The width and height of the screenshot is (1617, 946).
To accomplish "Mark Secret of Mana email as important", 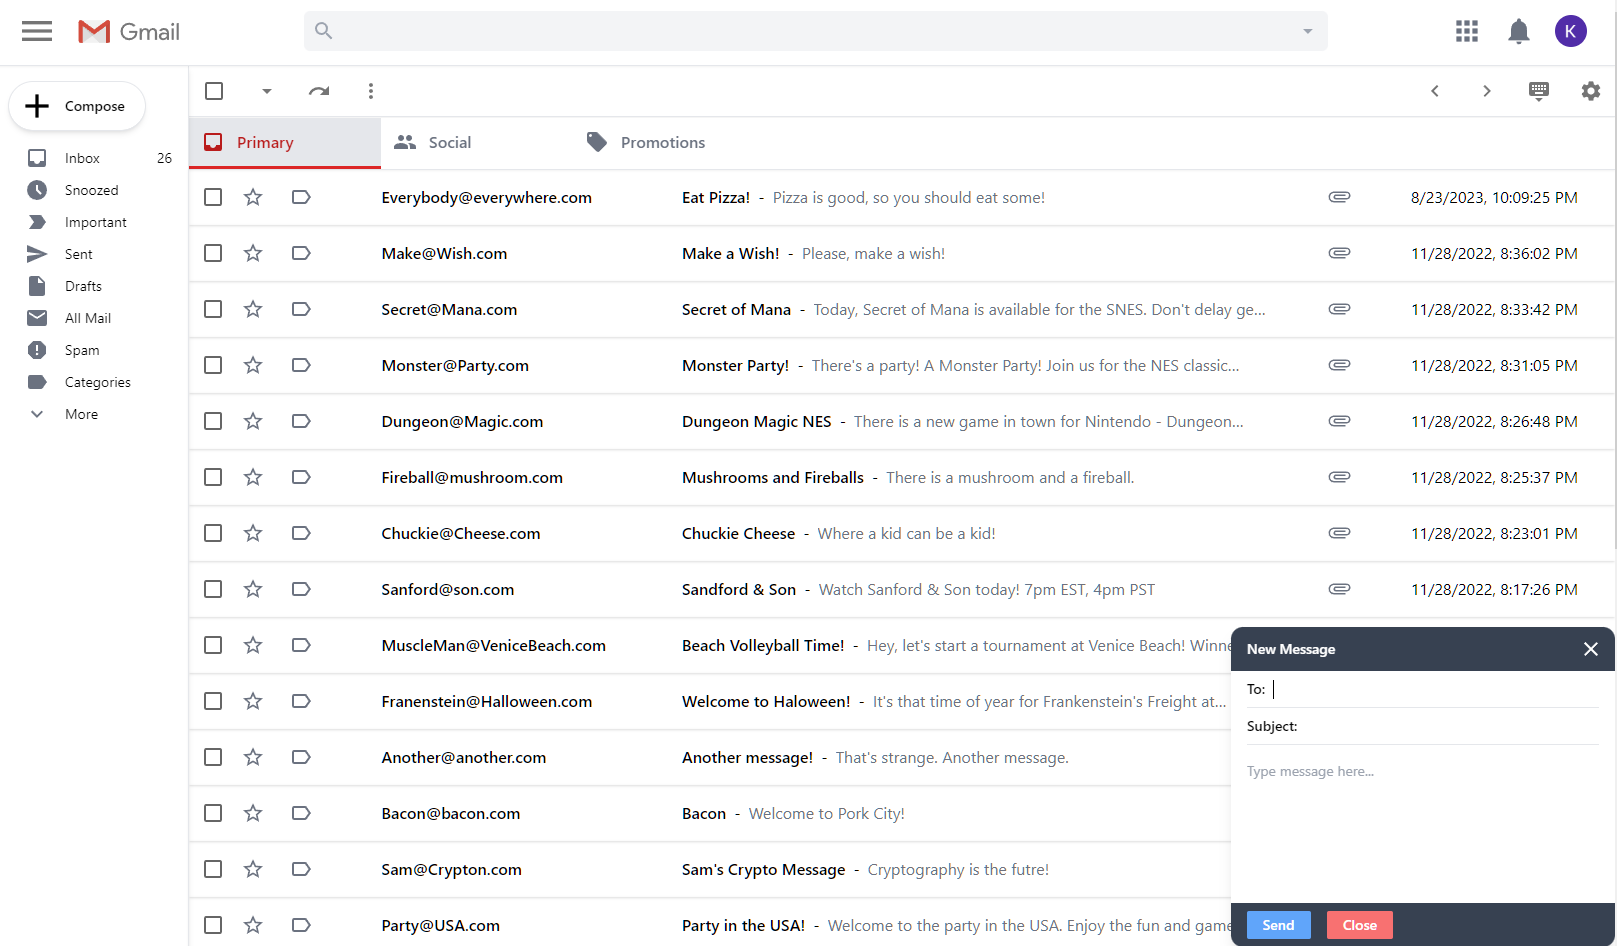I will pos(301,309).
